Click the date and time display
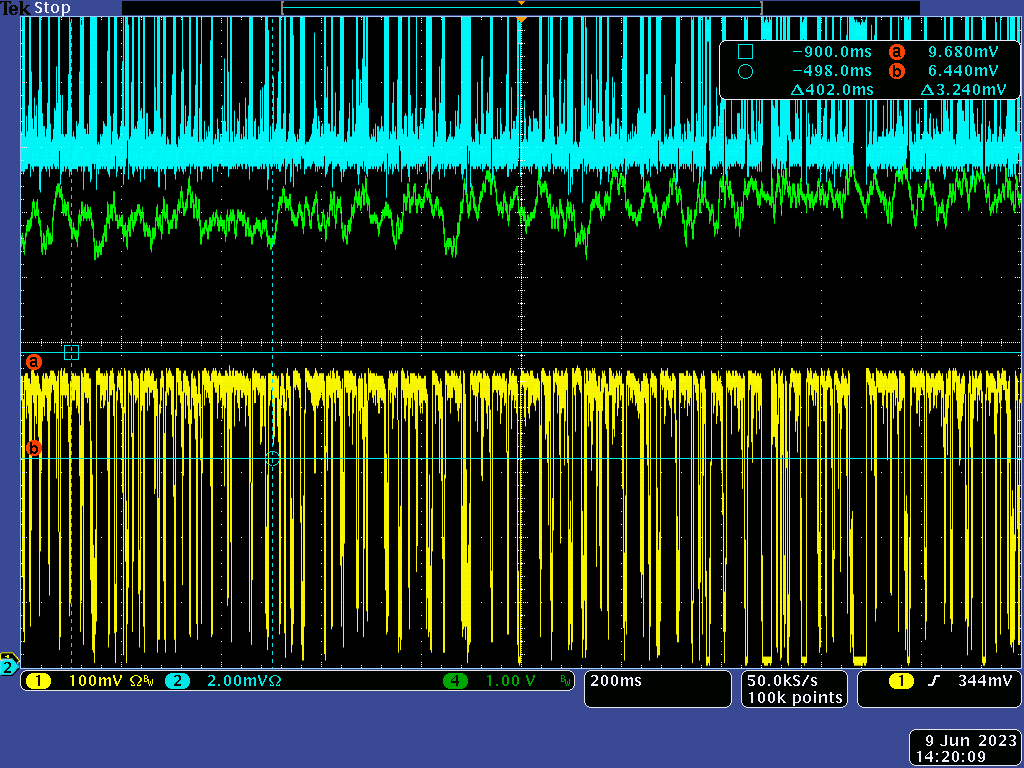The image size is (1024, 768). point(963,748)
